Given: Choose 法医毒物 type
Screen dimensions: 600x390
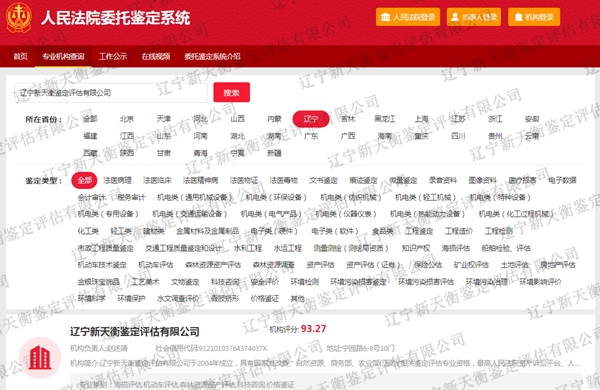Looking at the screenshot, I should click(284, 180).
